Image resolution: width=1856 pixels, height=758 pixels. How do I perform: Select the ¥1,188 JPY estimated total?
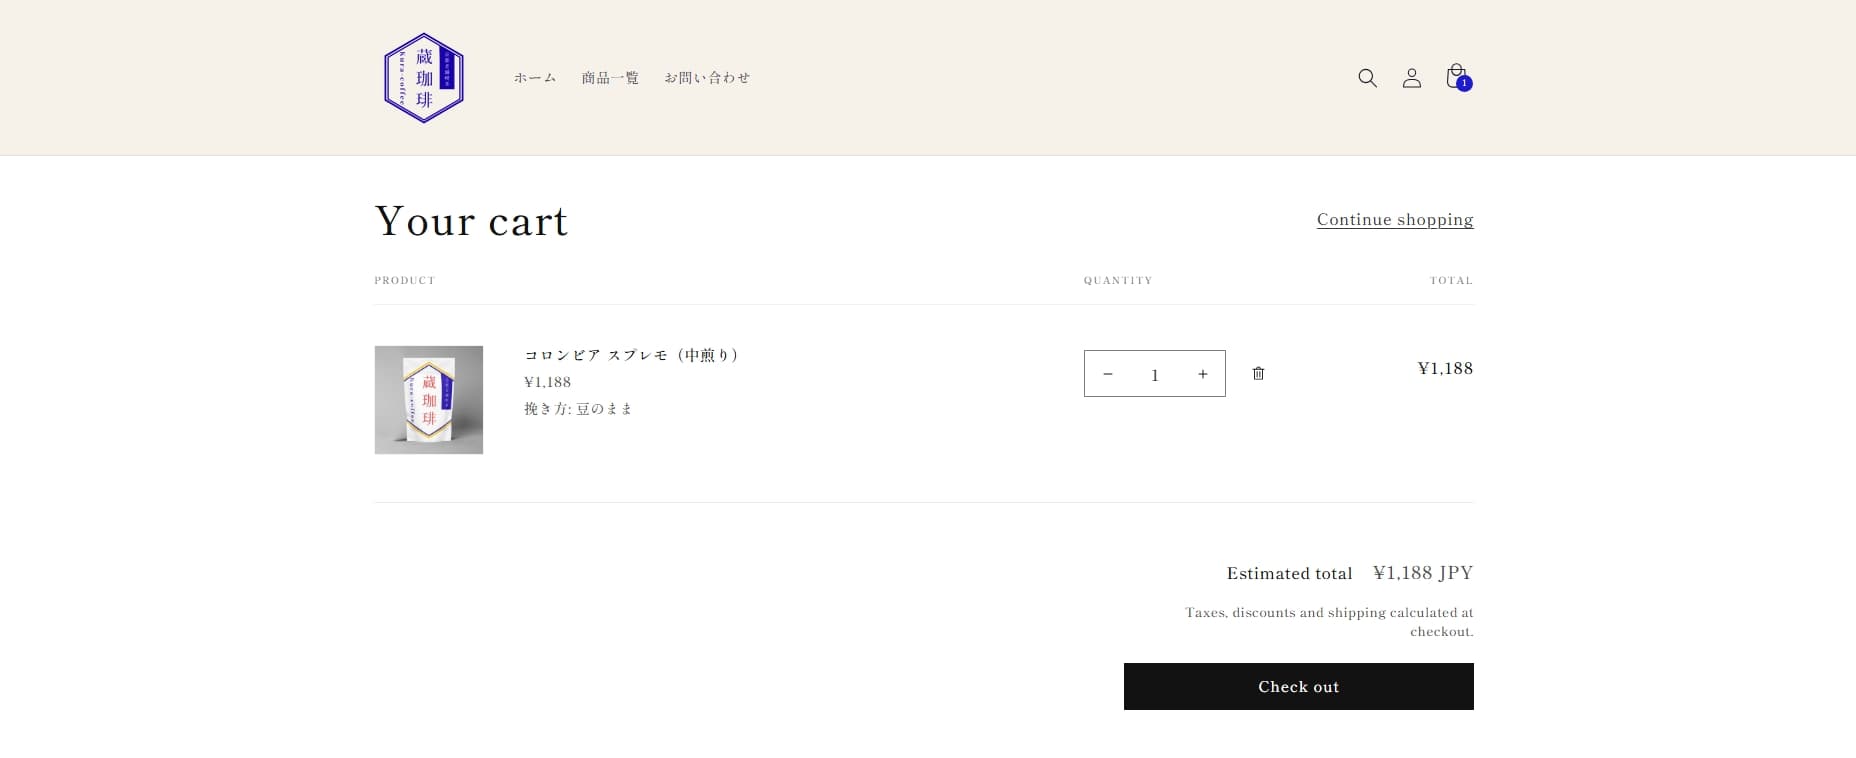1422,573
